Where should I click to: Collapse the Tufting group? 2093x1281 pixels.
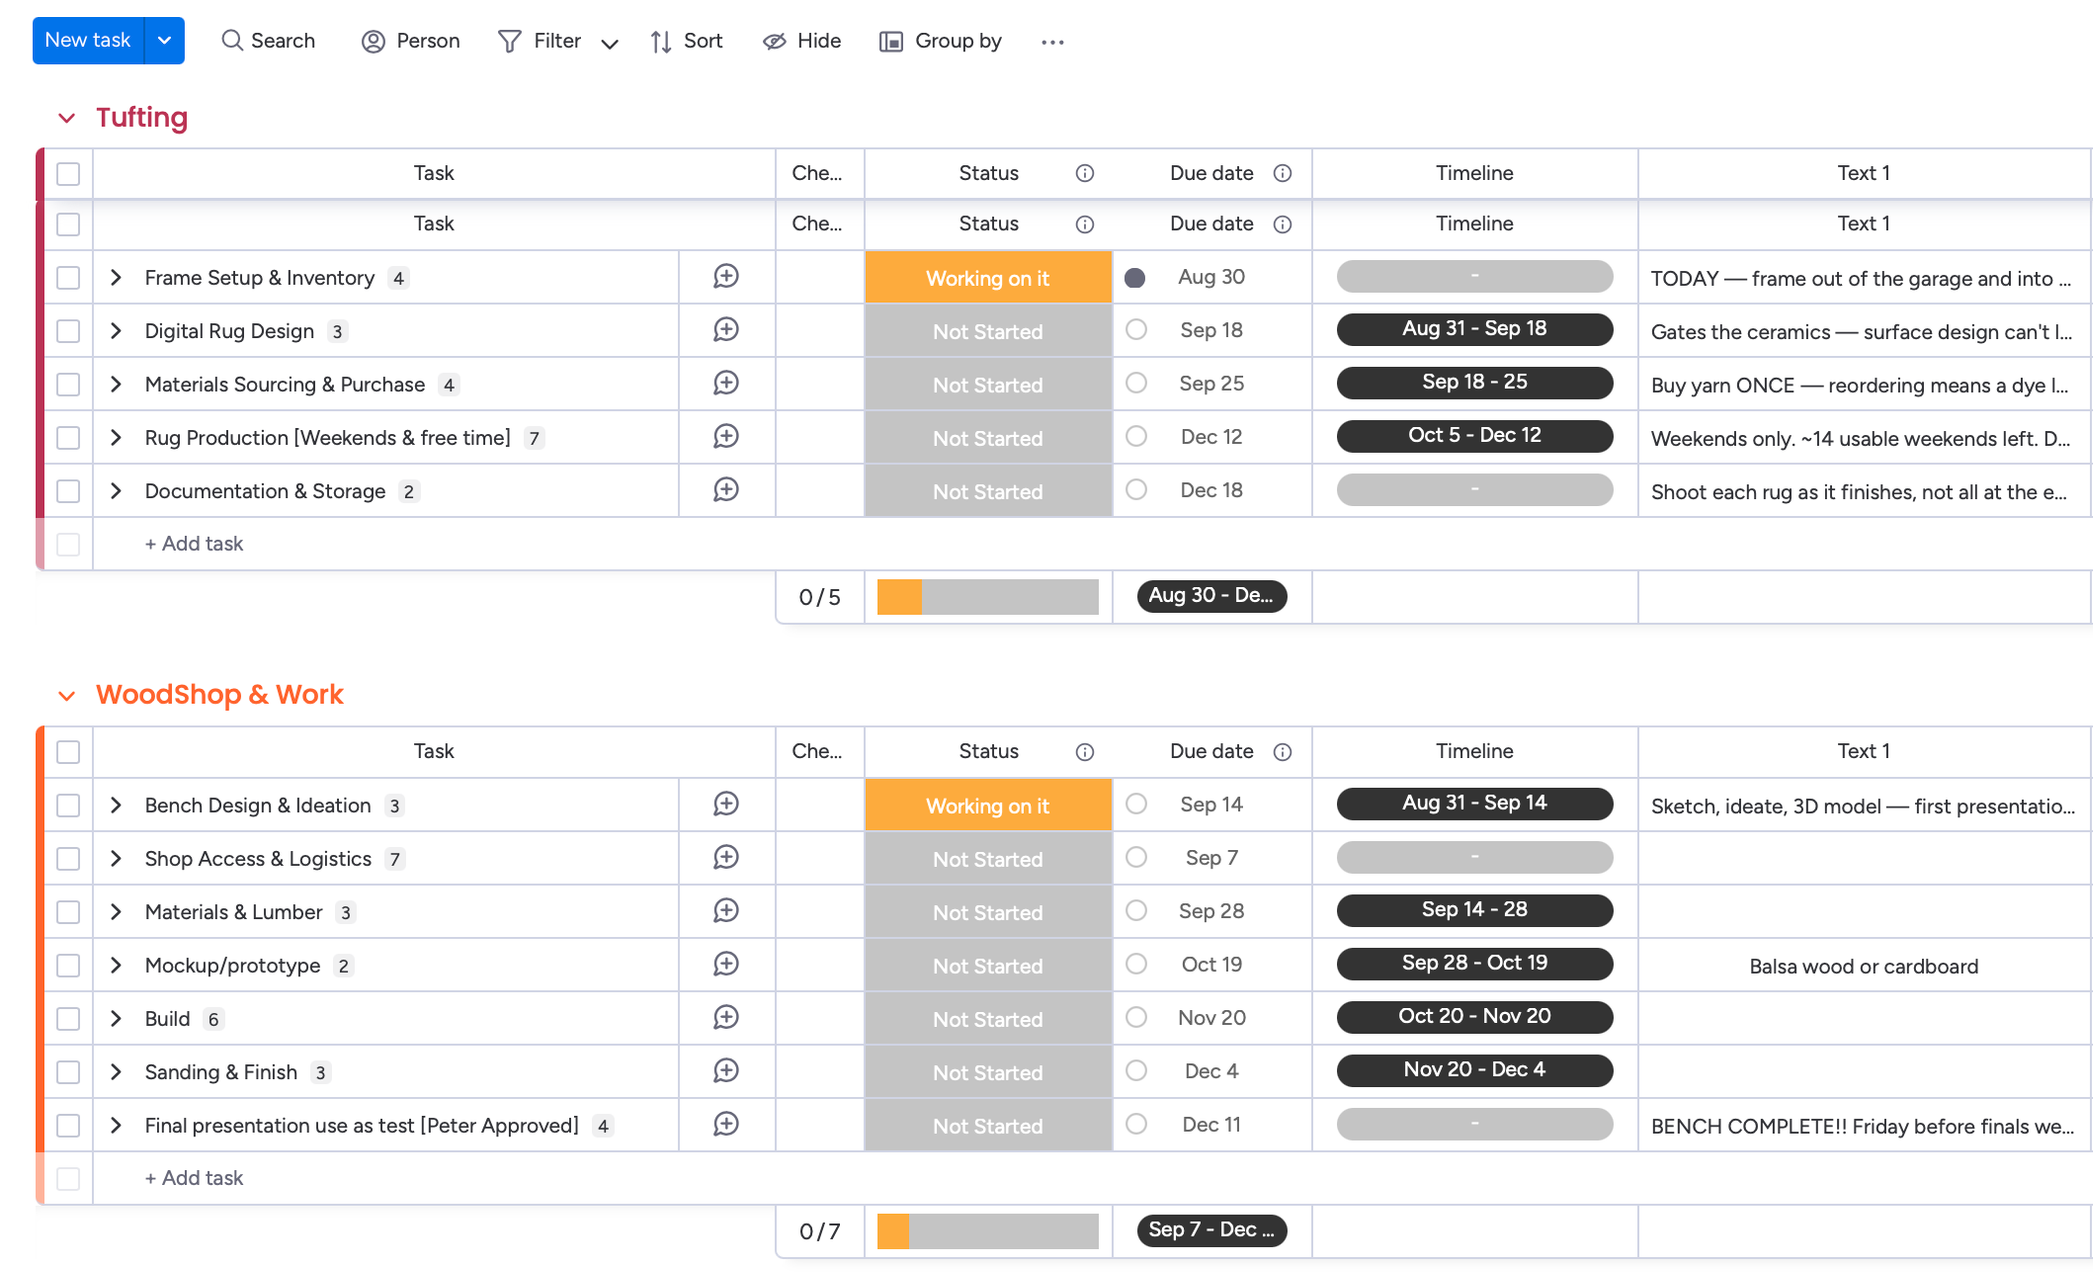tap(66, 118)
